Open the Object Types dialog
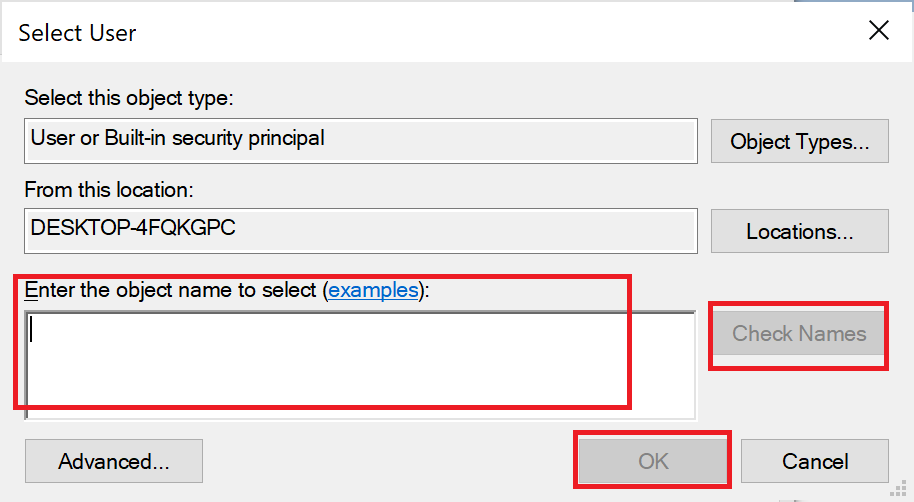Image resolution: width=914 pixels, height=502 pixels. click(799, 141)
